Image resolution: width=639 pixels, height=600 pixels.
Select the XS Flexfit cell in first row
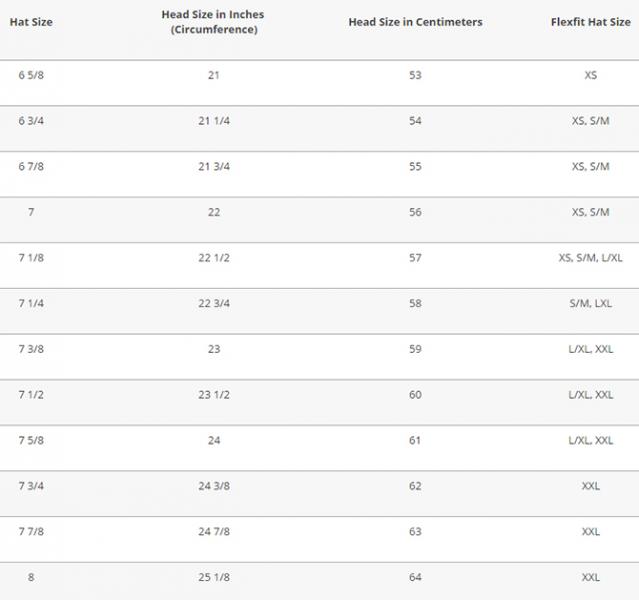point(591,75)
